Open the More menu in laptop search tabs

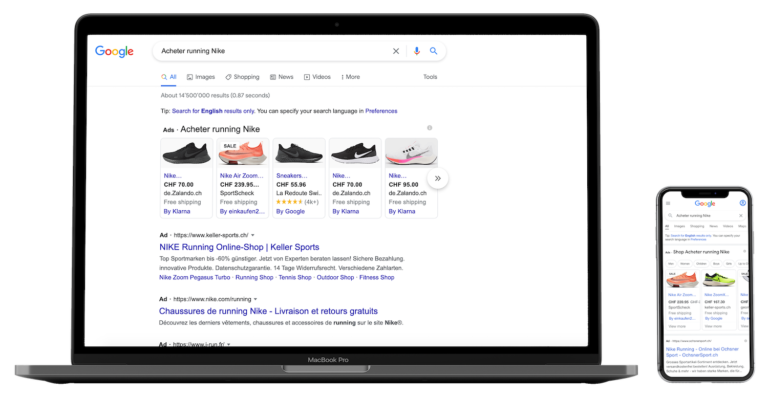(351, 77)
